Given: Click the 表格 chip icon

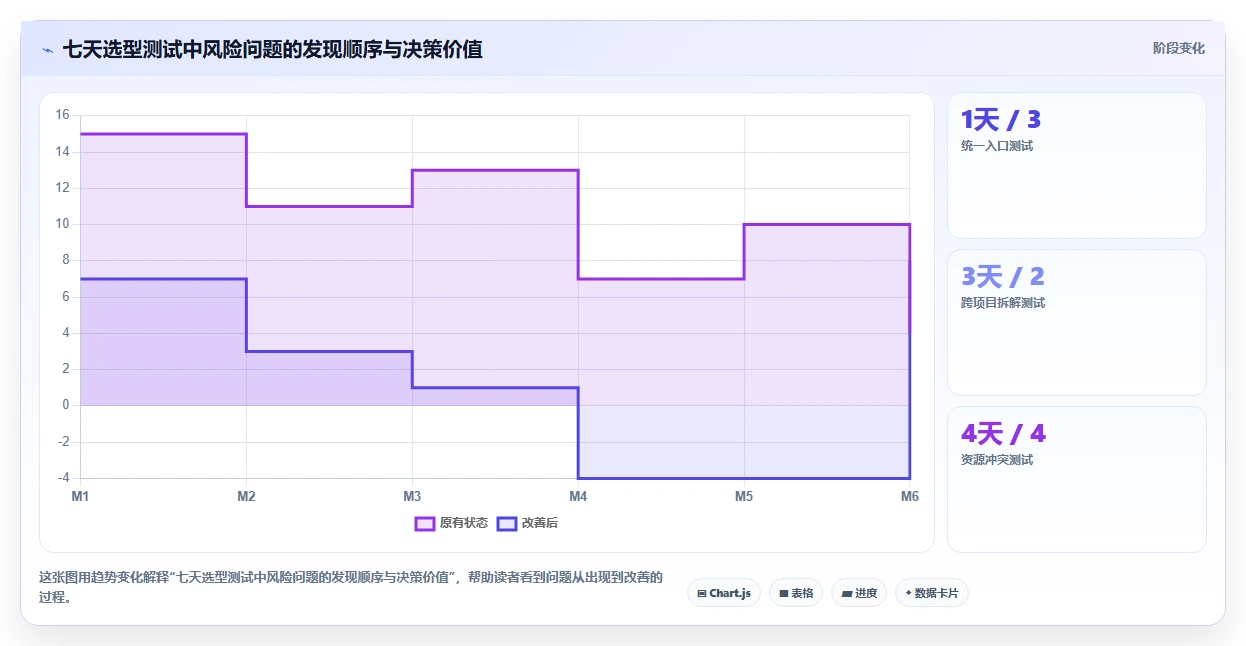Looking at the screenshot, I should pos(784,593).
